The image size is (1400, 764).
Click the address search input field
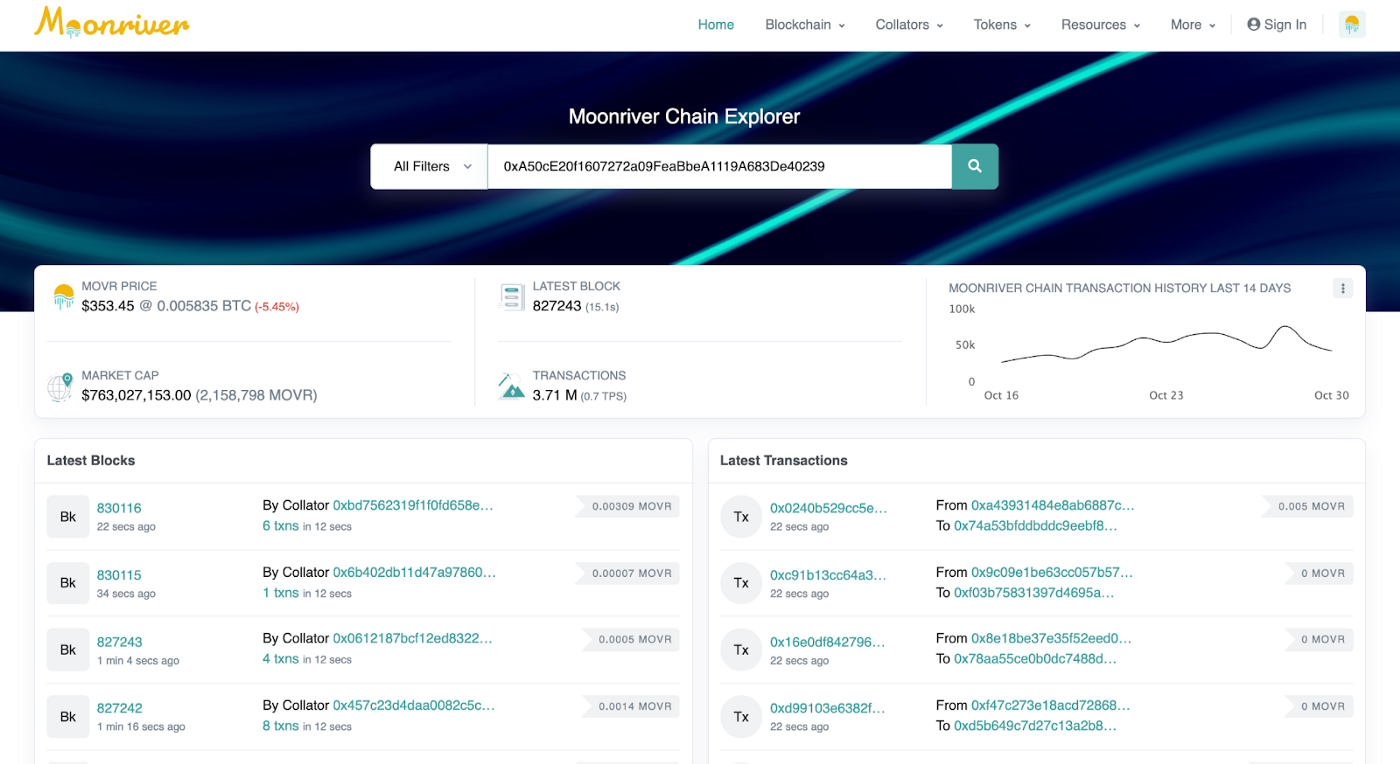point(719,166)
